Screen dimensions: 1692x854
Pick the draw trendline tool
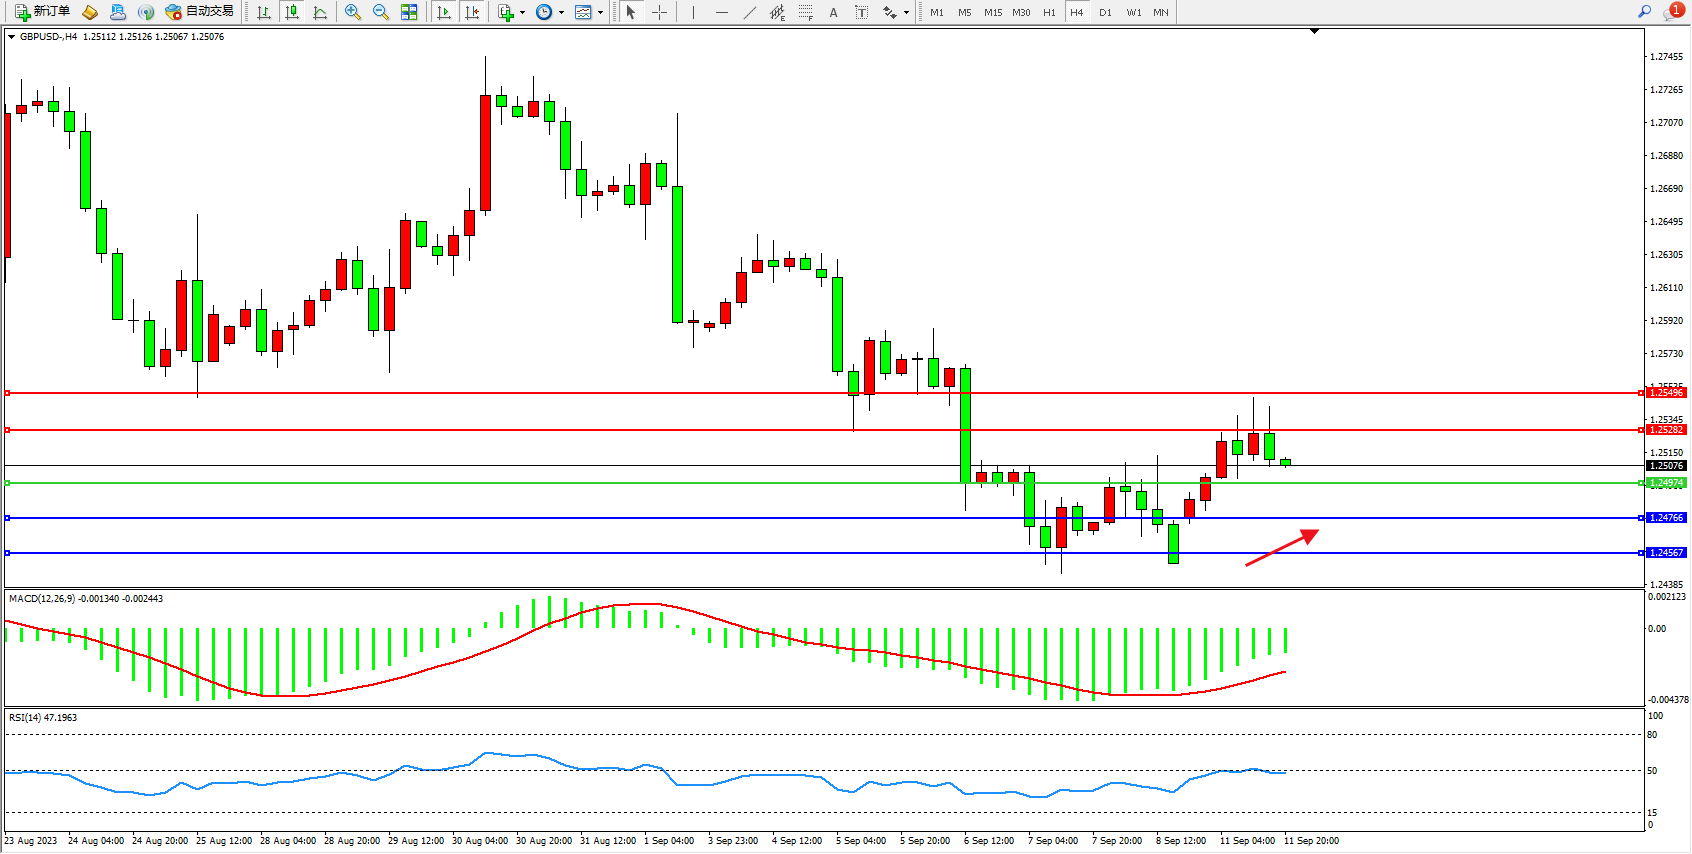pyautogui.click(x=749, y=12)
